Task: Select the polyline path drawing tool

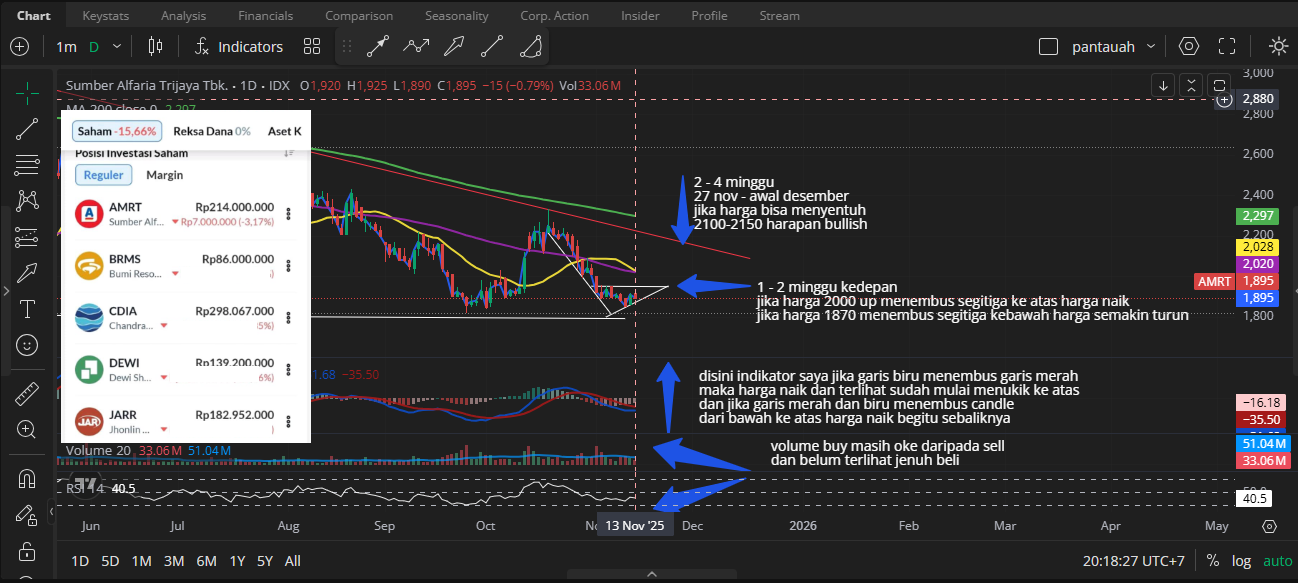Action: [x=416, y=46]
